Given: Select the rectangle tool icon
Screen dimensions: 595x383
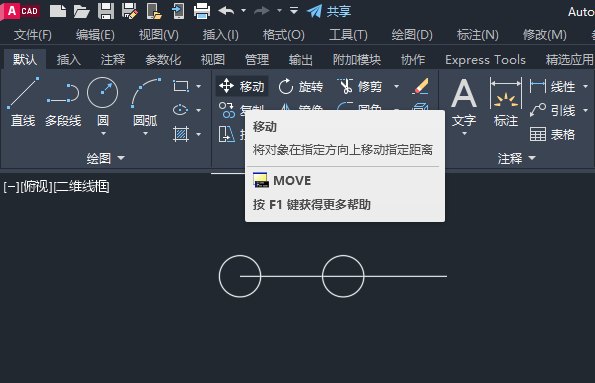Looking at the screenshot, I should (x=181, y=86).
